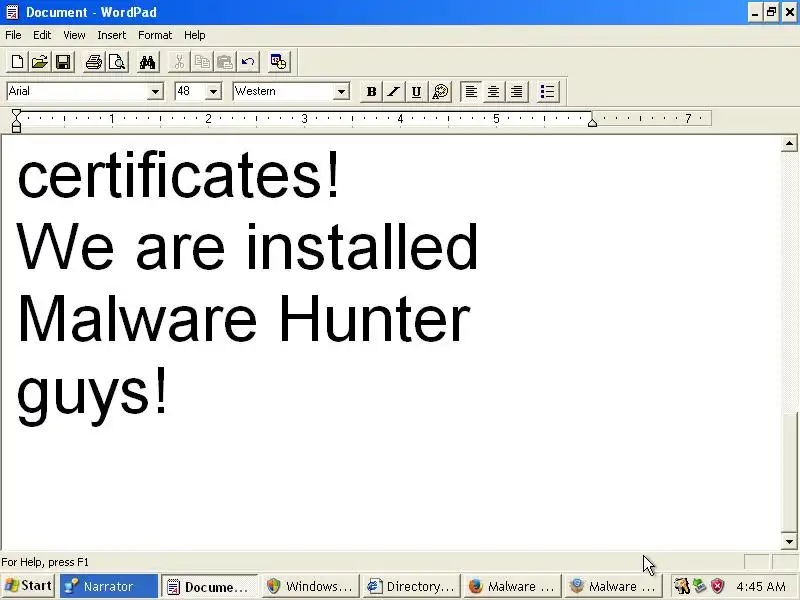Switch to Document WordPad taskbar button

[x=210, y=586]
